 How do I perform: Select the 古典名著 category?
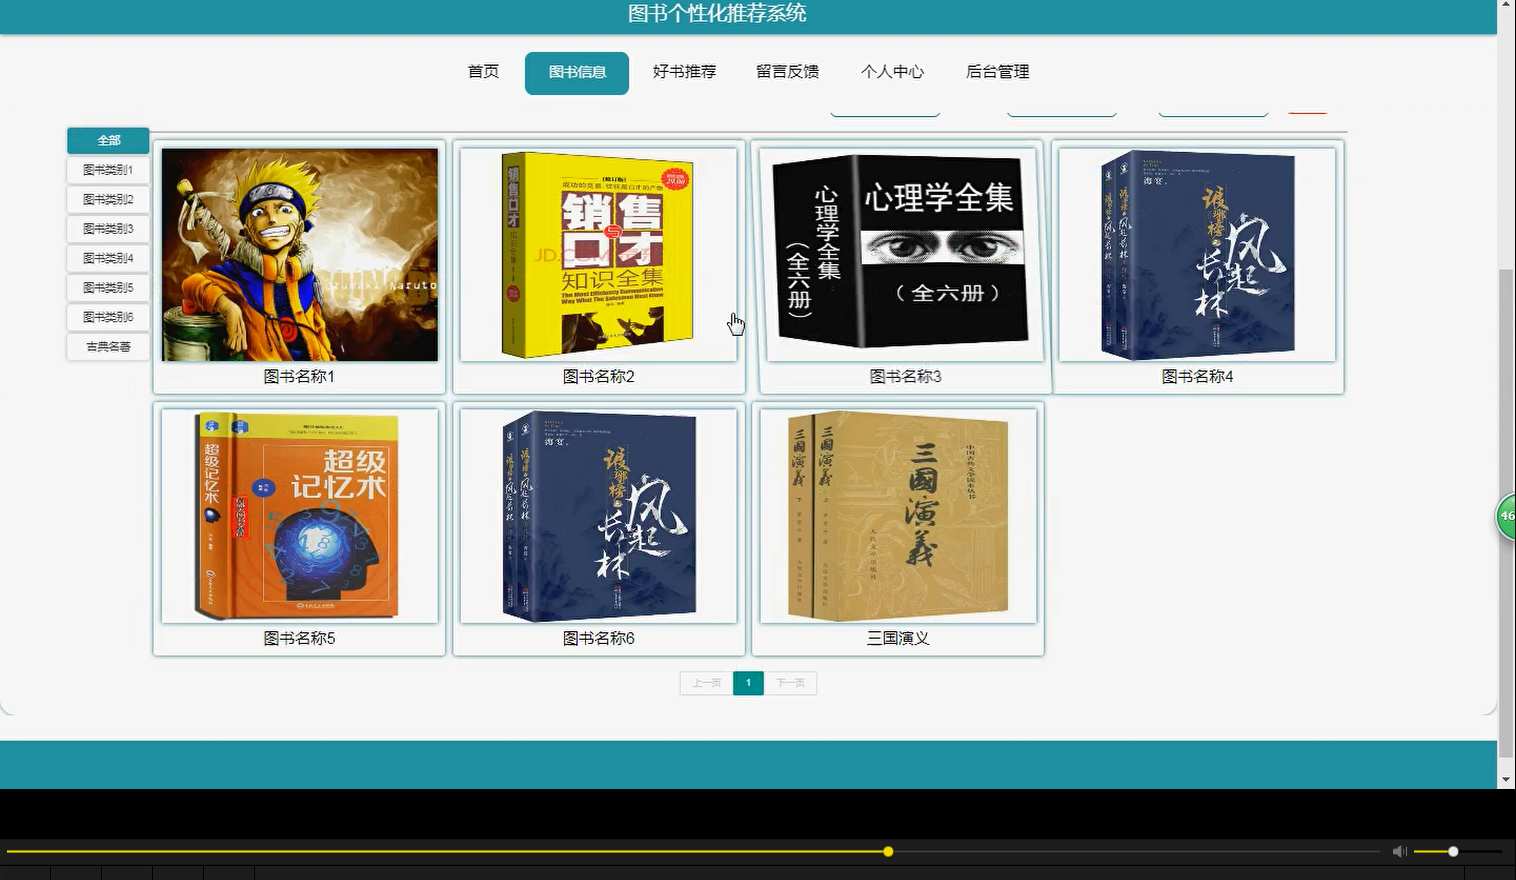pos(108,346)
